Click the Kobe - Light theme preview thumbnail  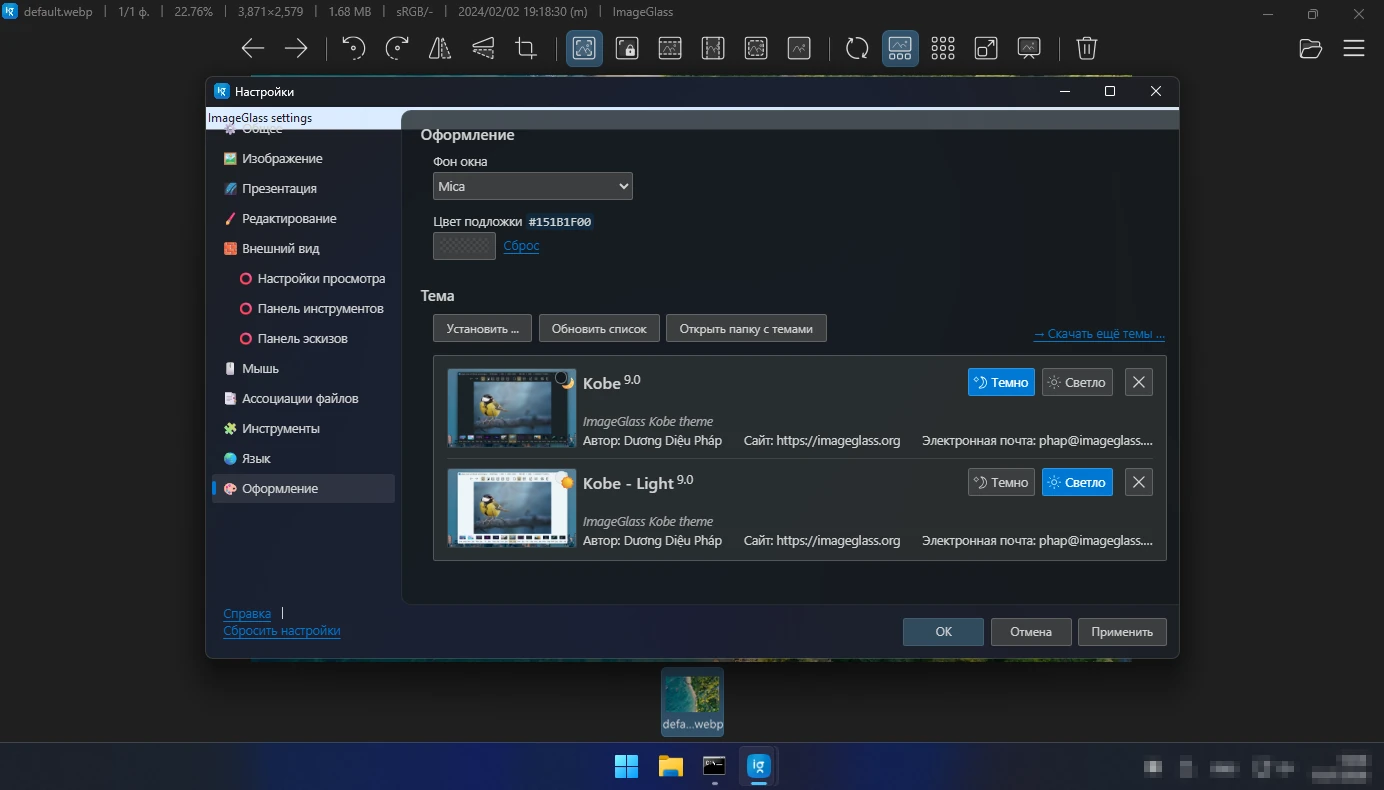coord(512,507)
